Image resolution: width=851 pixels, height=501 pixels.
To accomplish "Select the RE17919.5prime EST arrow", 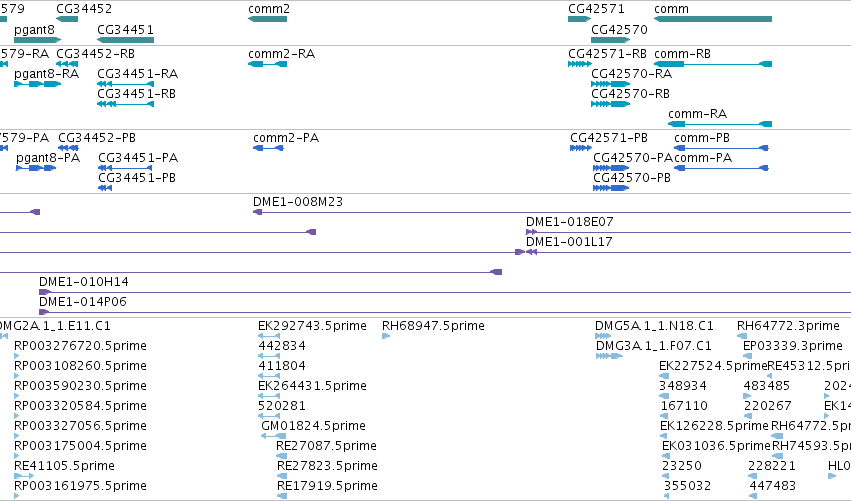I will (x=282, y=497).
